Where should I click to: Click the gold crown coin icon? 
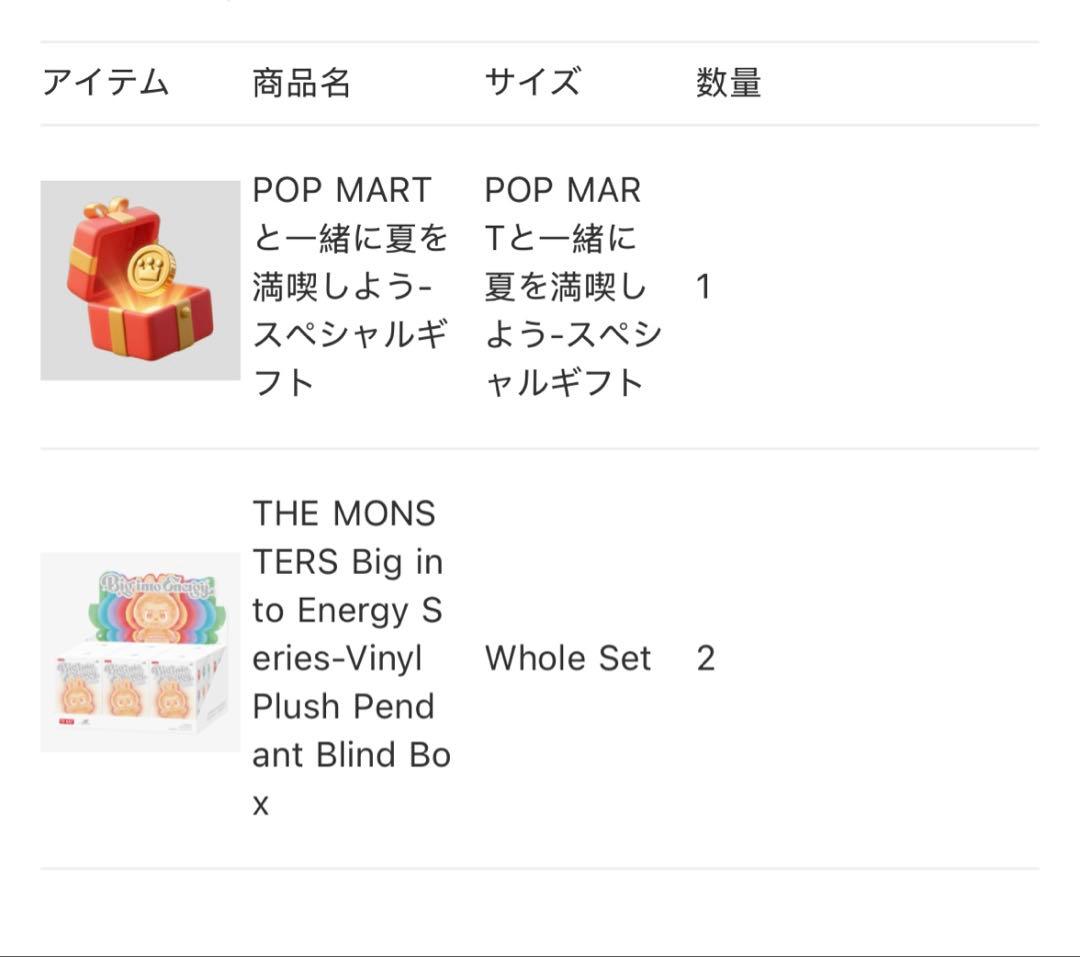tap(150, 268)
